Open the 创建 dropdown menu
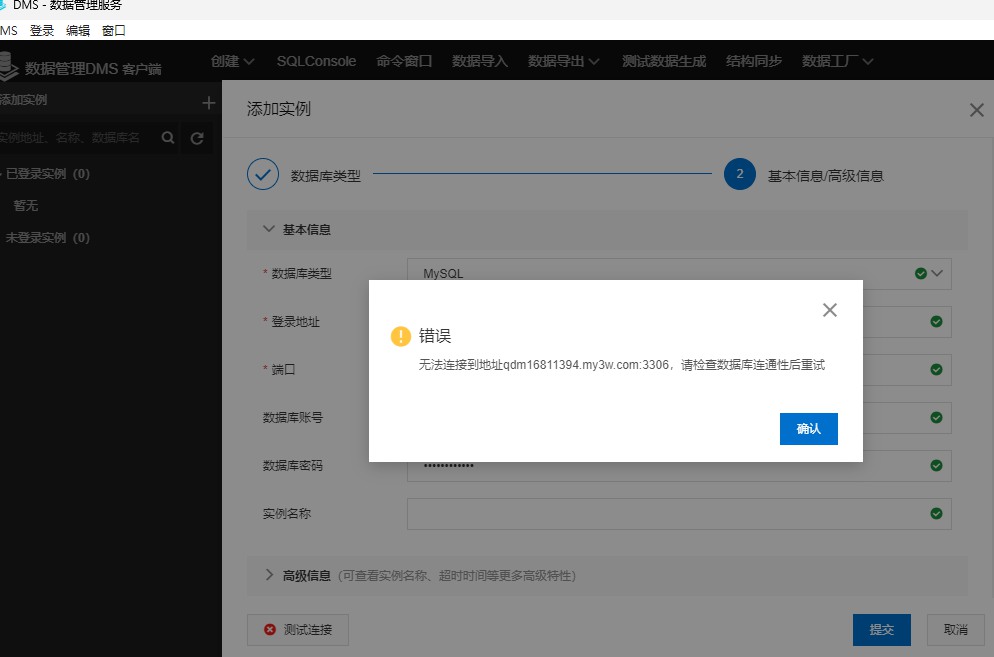This screenshot has width=994, height=657. coord(232,62)
